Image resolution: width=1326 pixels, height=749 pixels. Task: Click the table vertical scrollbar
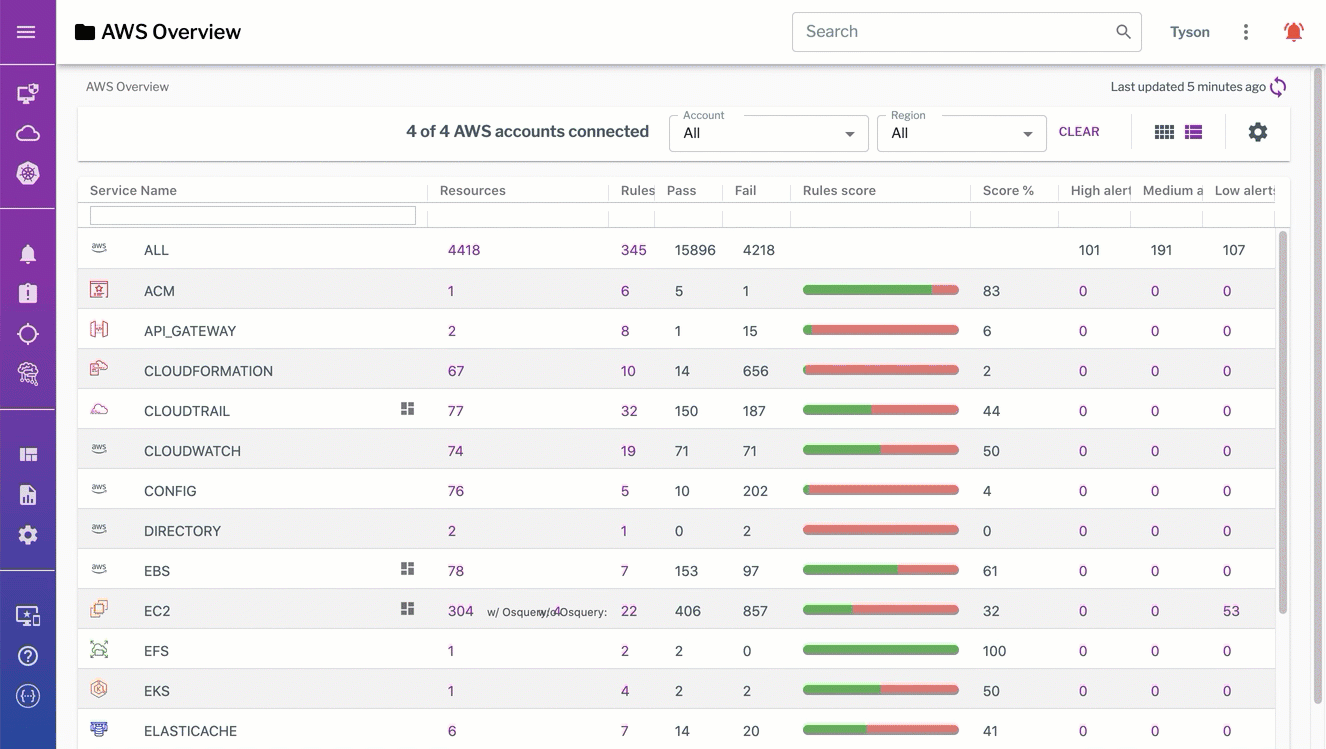(1283, 422)
